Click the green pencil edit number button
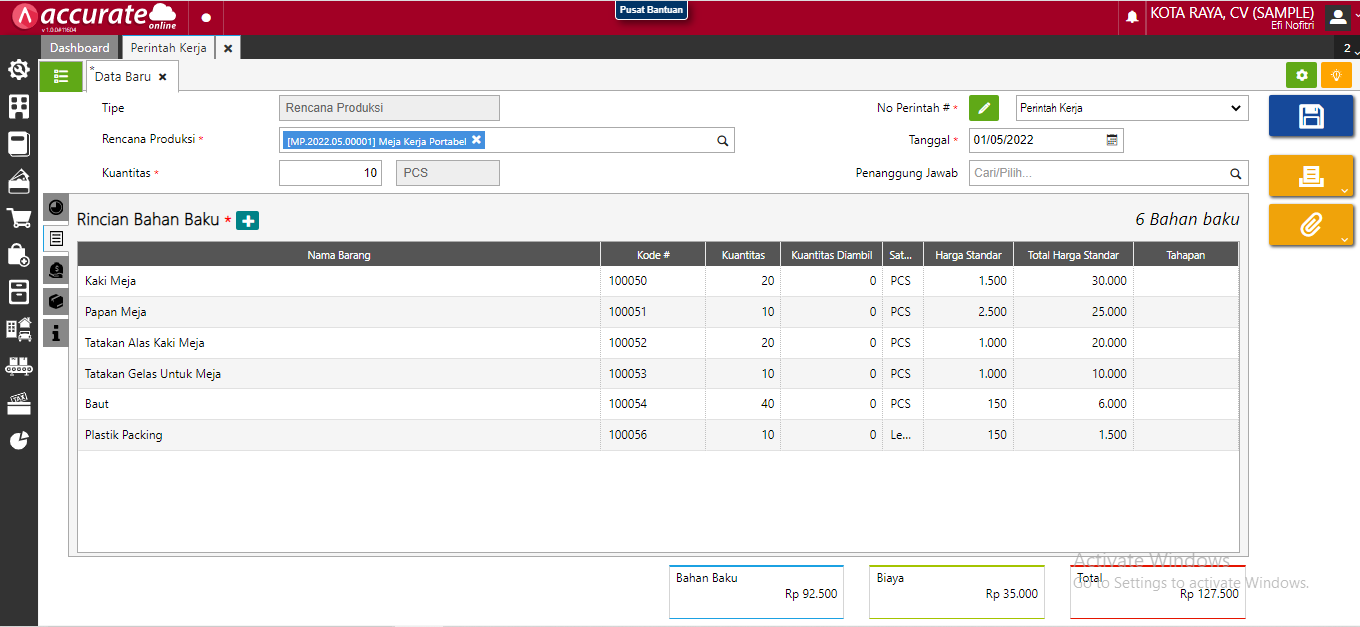1360x627 pixels. [x=984, y=108]
